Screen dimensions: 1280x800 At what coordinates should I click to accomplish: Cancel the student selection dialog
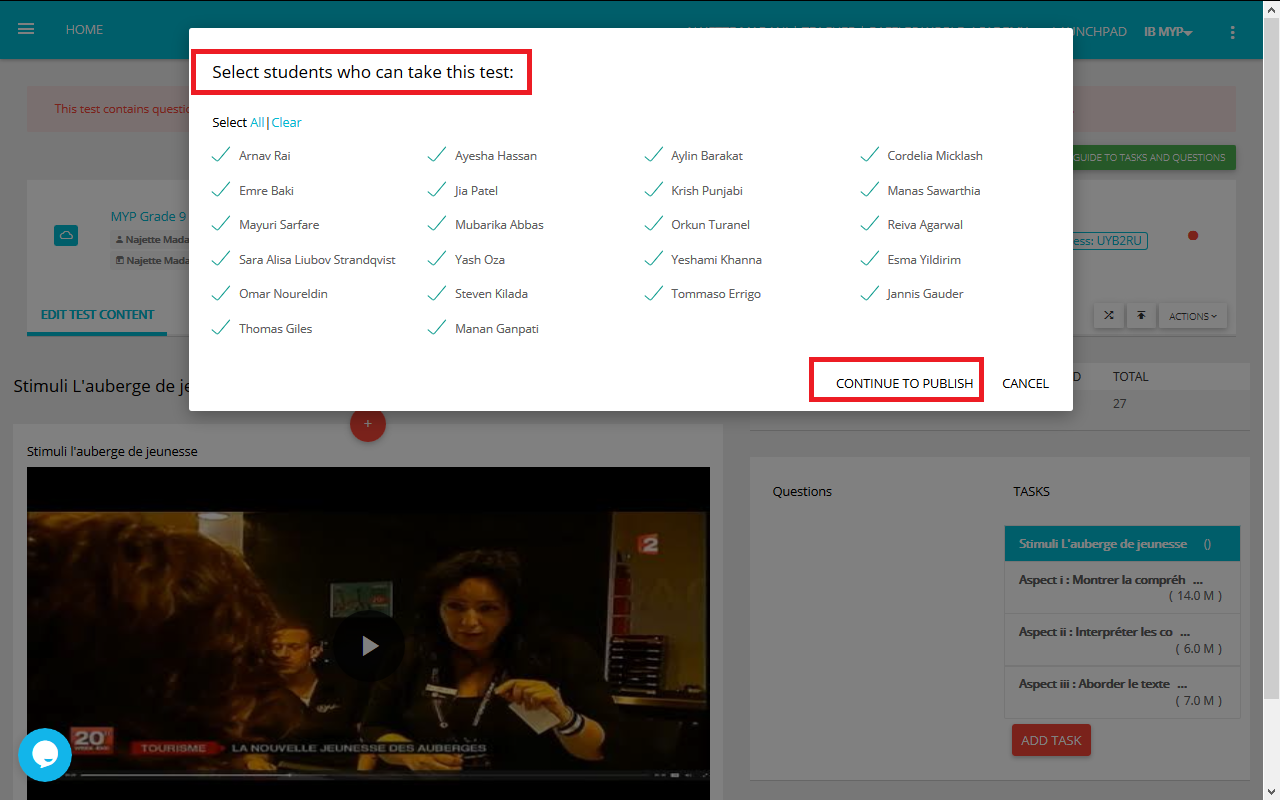pyautogui.click(x=1025, y=383)
